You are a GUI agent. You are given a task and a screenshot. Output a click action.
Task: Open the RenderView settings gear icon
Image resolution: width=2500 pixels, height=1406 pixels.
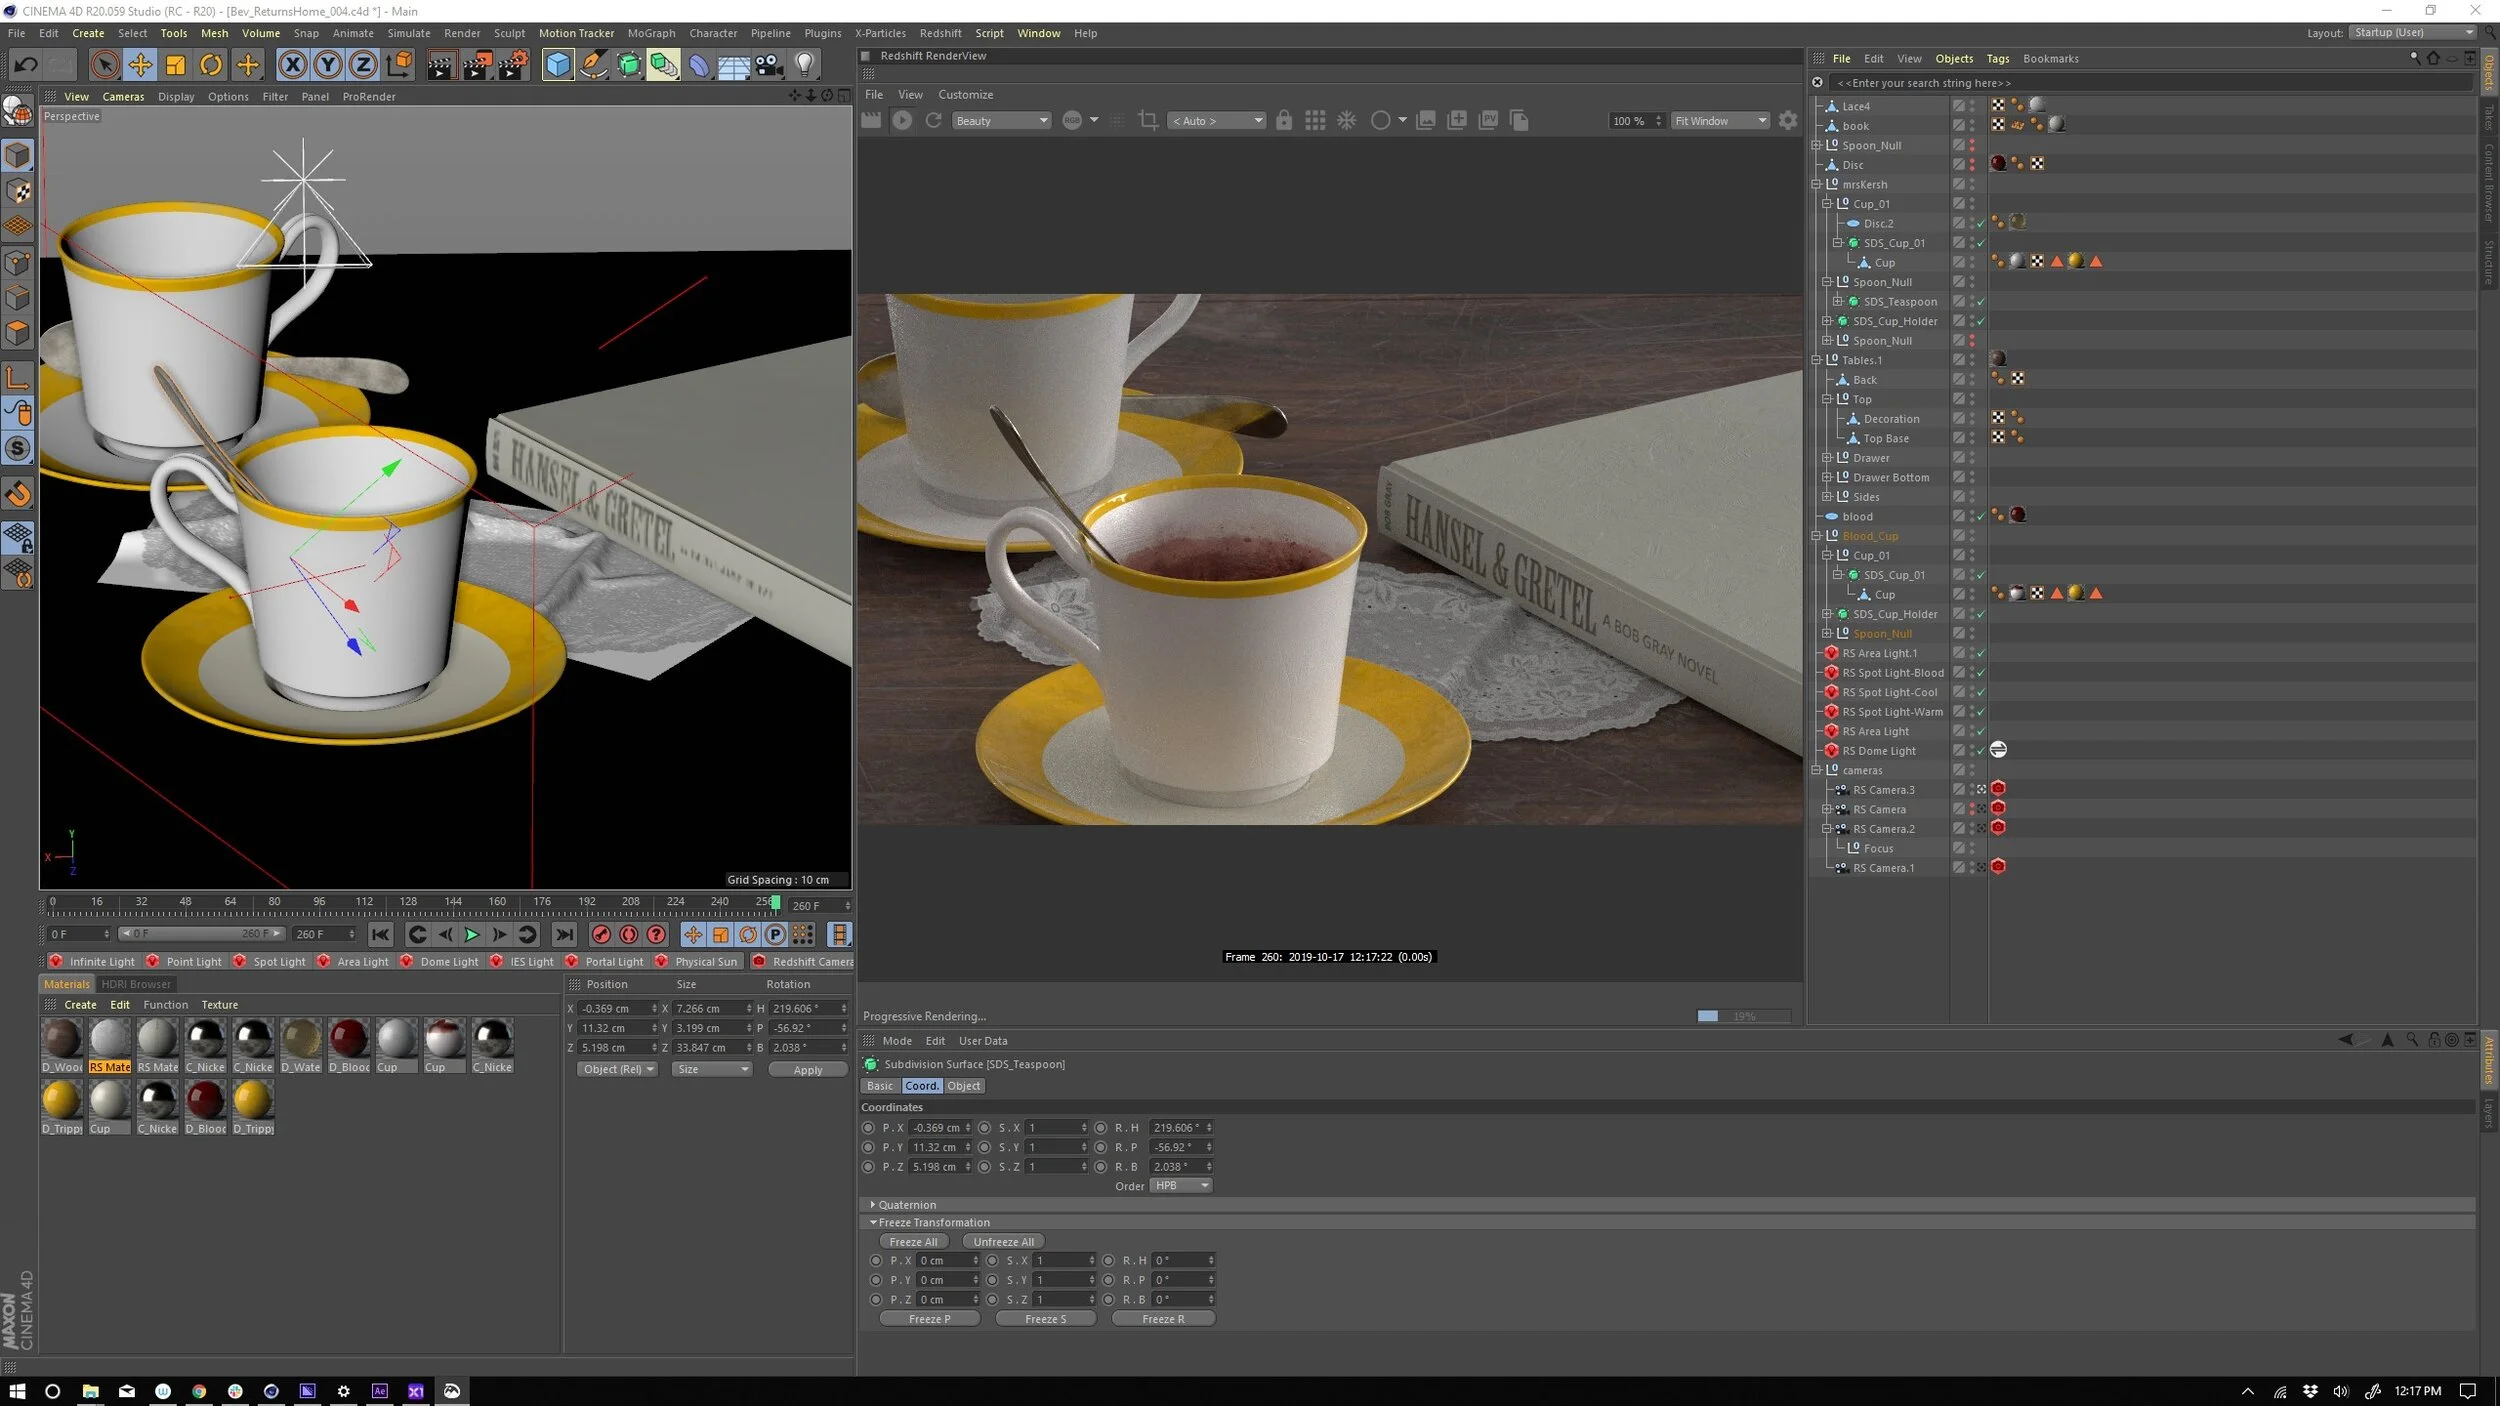coord(1787,120)
